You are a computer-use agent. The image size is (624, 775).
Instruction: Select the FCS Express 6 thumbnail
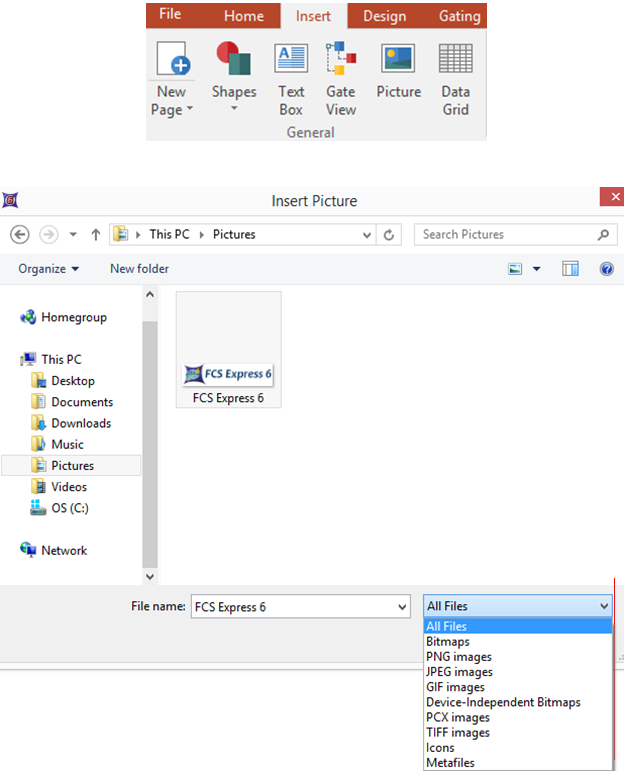point(228,350)
